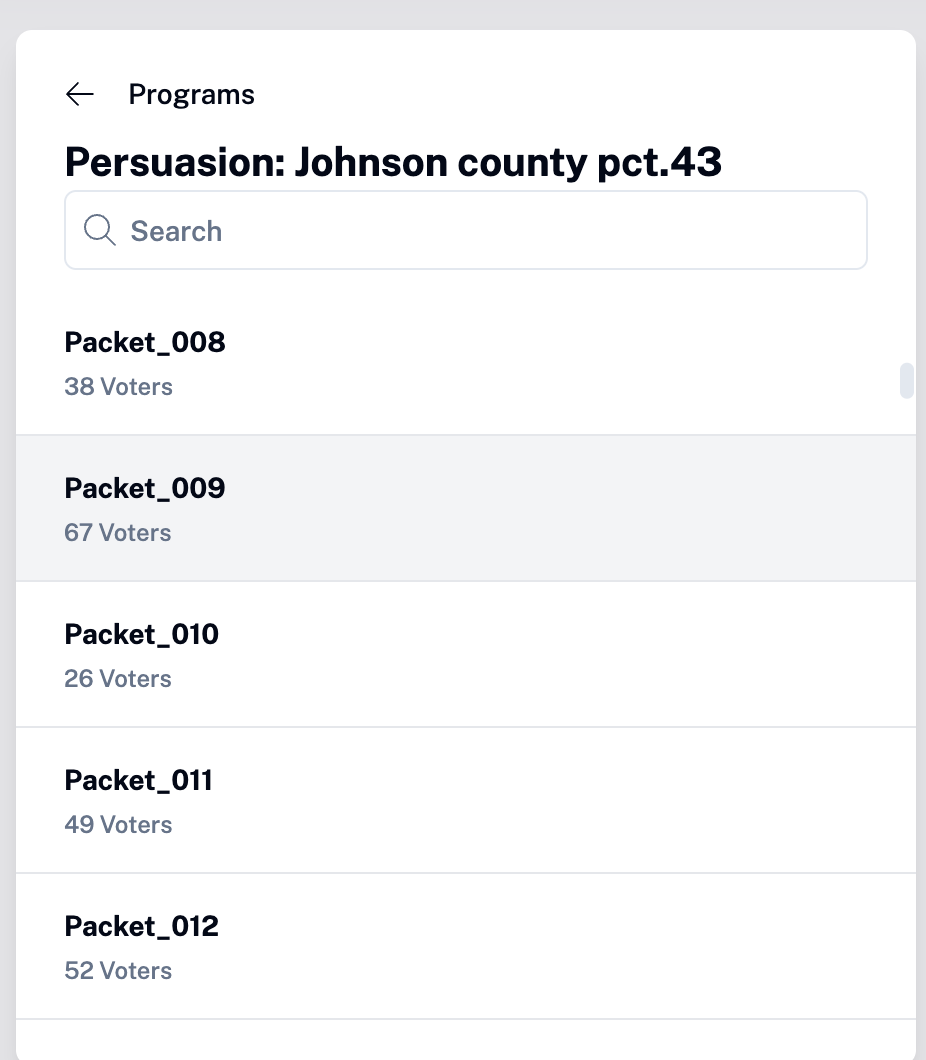This screenshot has height=1060, width=926.
Task: Select the 38 Voters label
Action: pos(118,387)
